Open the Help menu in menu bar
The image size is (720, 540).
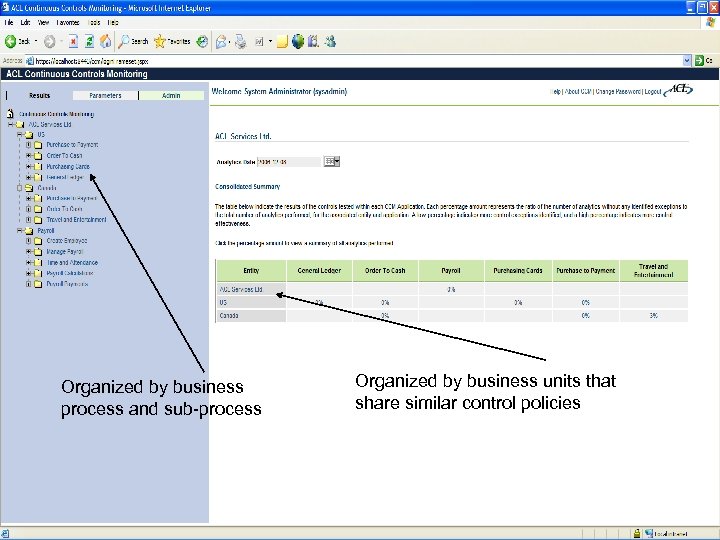click(x=112, y=22)
